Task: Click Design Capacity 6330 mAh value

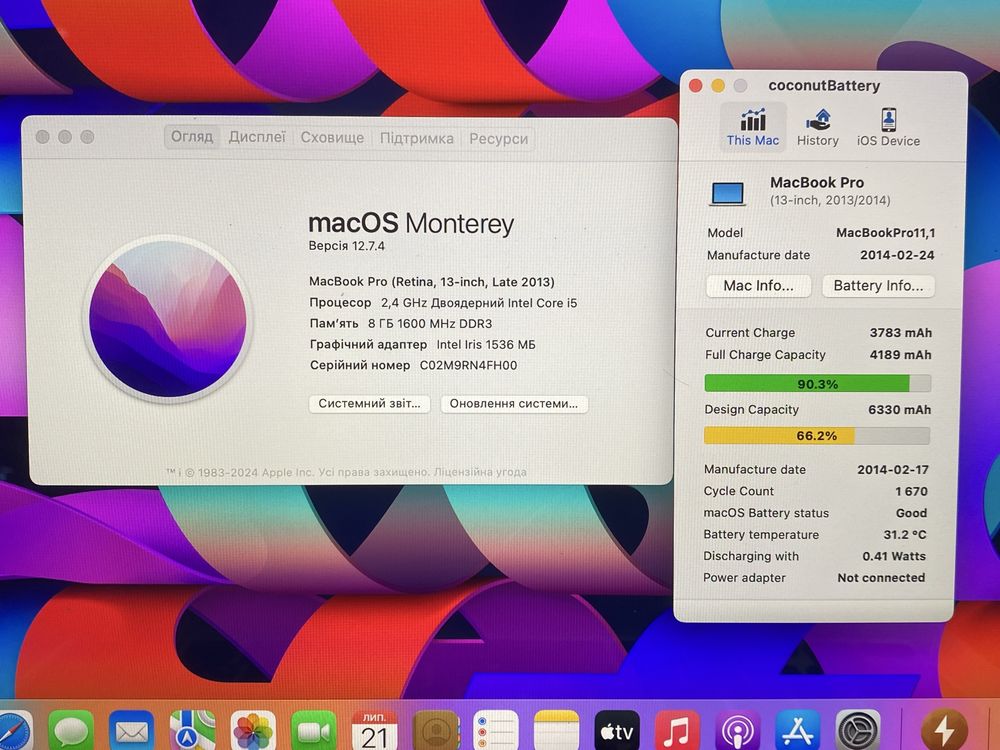Action: tap(899, 409)
